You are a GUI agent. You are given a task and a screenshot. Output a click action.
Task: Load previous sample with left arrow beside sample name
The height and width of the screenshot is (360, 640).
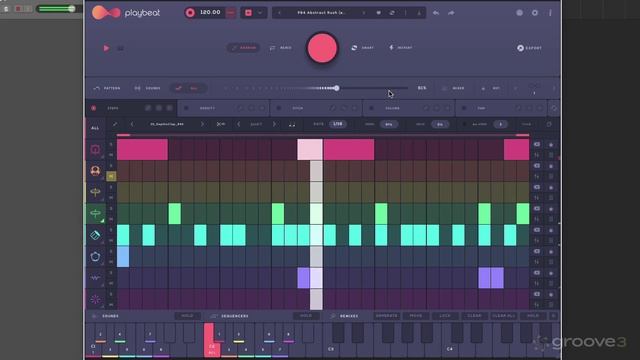point(132,124)
